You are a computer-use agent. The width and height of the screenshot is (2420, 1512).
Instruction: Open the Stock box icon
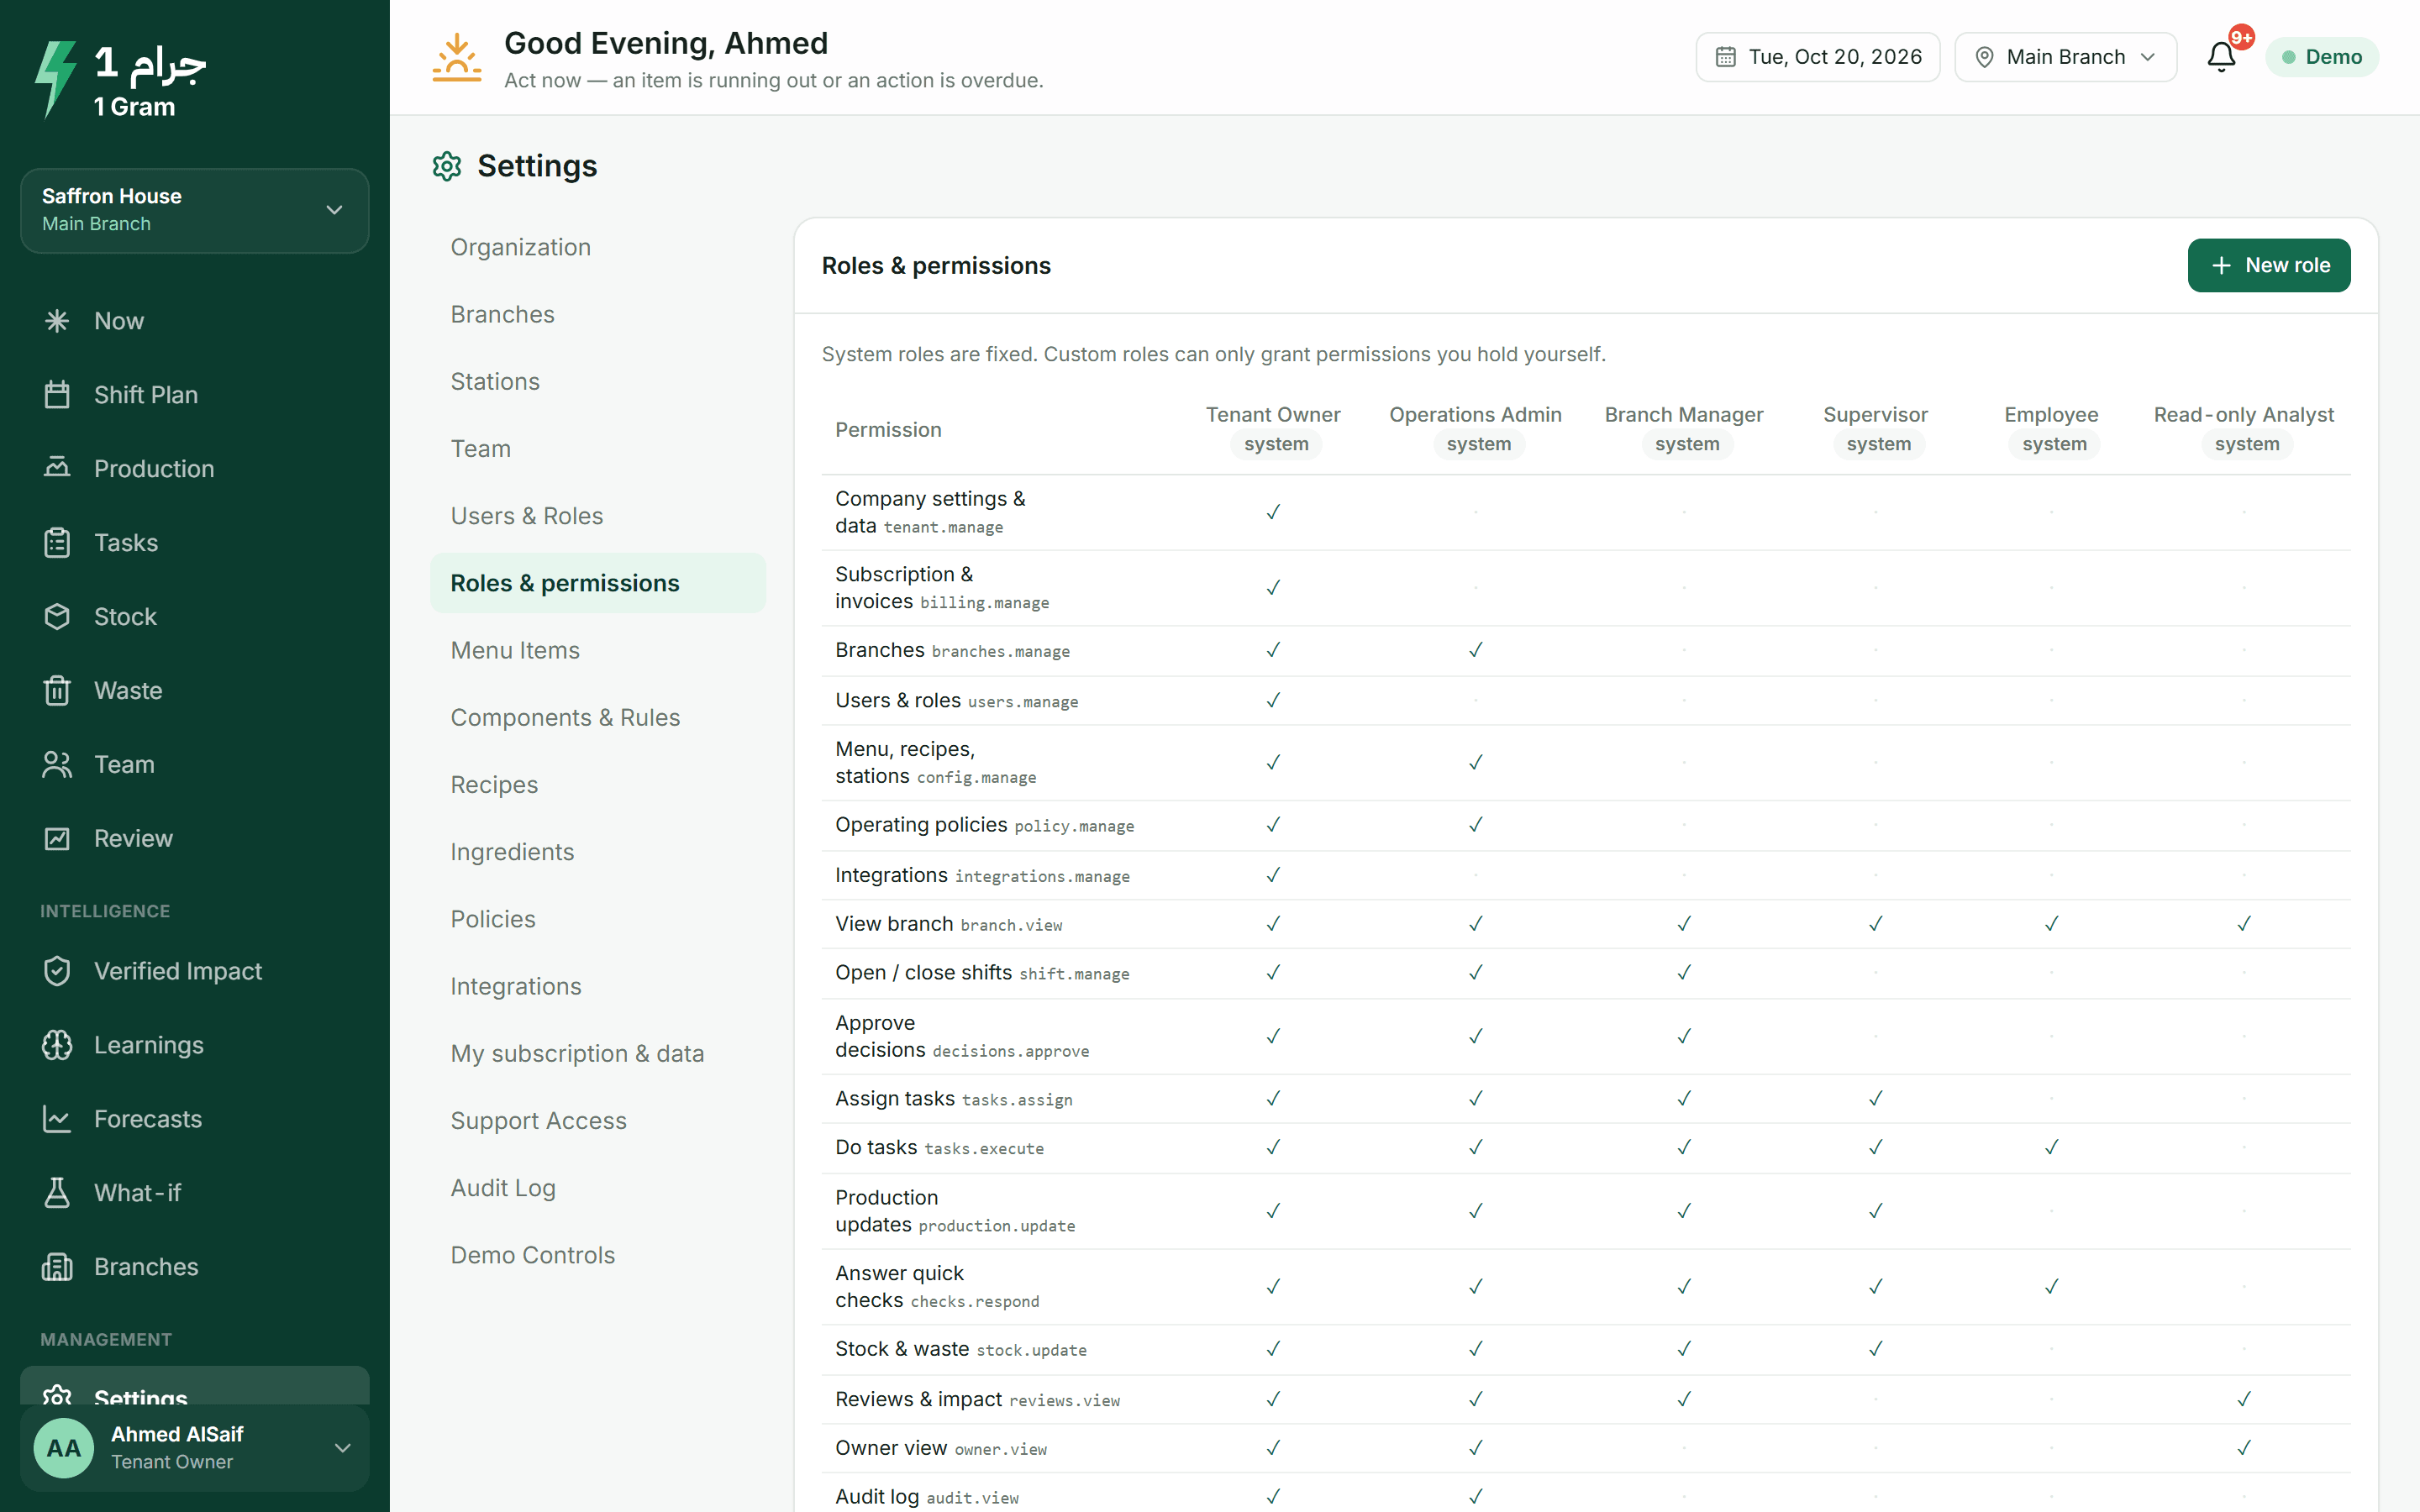(x=57, y=617)
